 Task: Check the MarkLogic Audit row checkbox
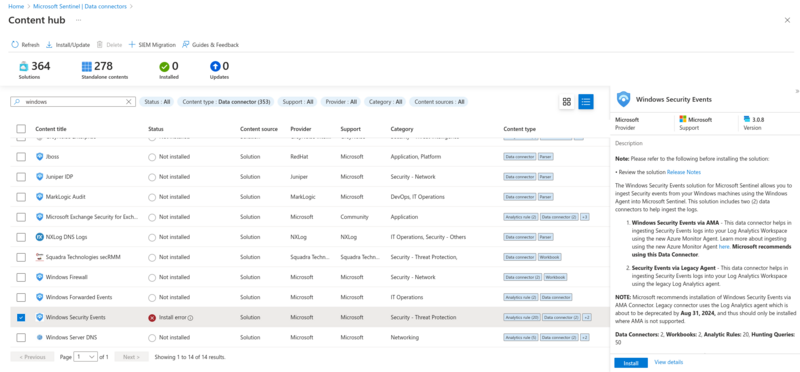point(21,196)
